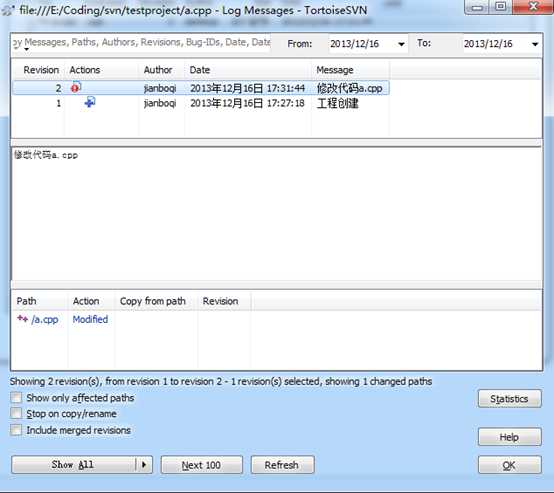This screenshot has height=493, width=554.
Task: Click the Show All button
Action: point(73,465)
